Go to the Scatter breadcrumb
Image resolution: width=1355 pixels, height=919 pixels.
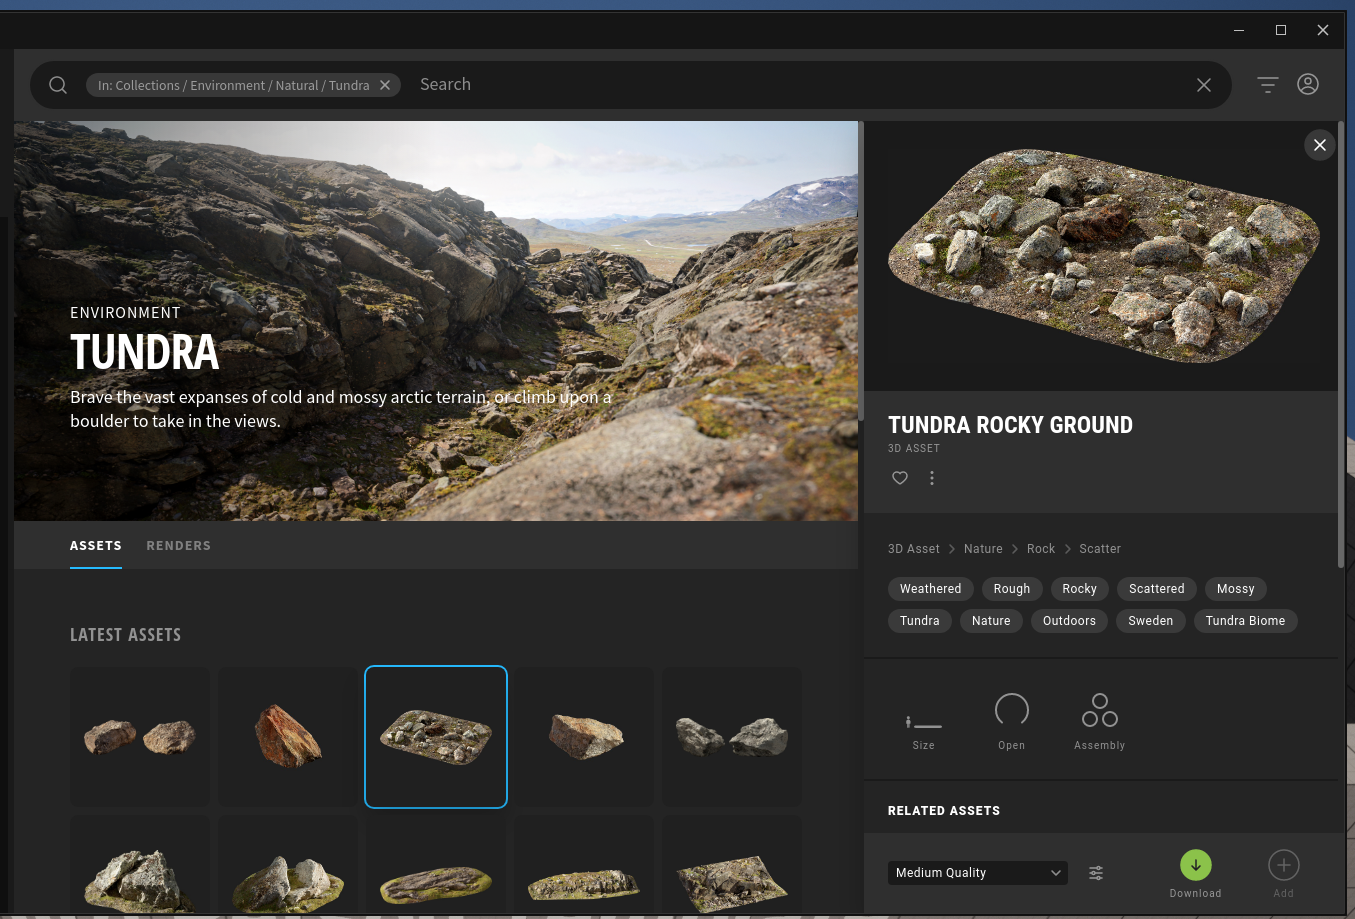tap(1100, 549)
